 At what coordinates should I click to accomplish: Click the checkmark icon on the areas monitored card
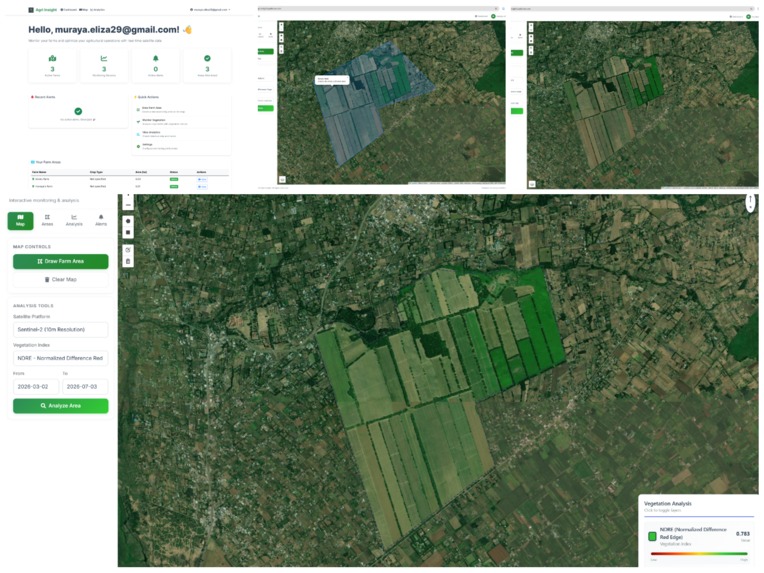tap(208, 58)
